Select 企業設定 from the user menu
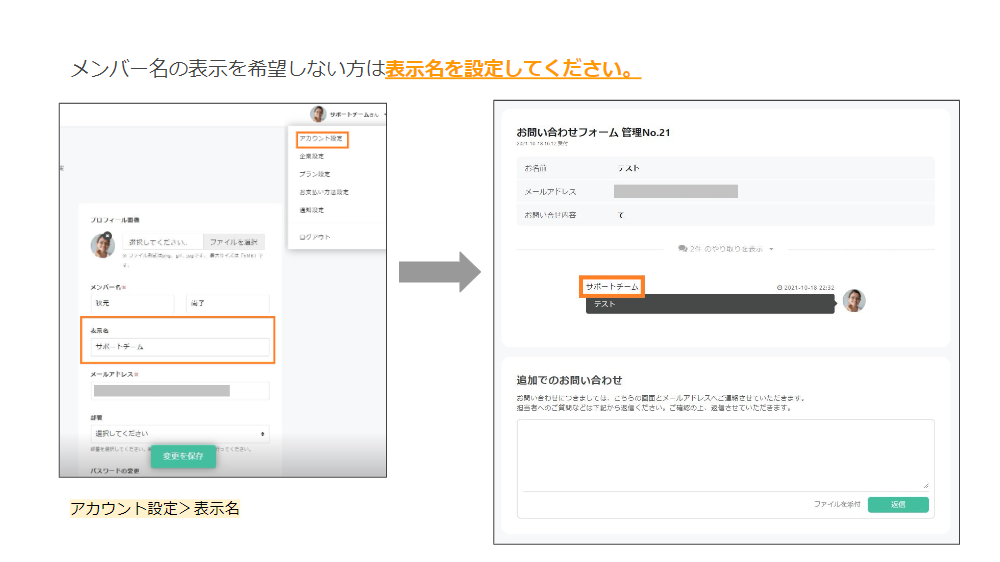The height and width of the screenshot is (562, 1000). 312,156
